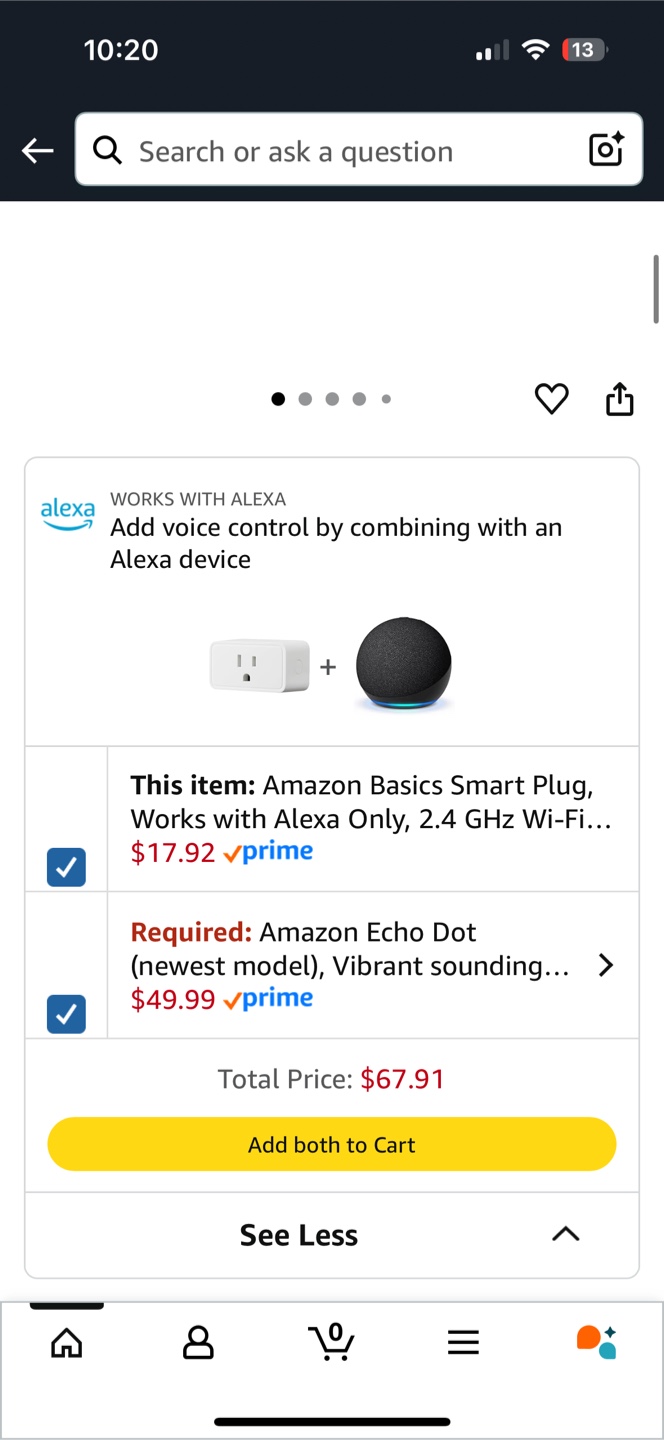
Task: Launch the Rufus AI assistant icon
Action: [x=596, y=1342]
